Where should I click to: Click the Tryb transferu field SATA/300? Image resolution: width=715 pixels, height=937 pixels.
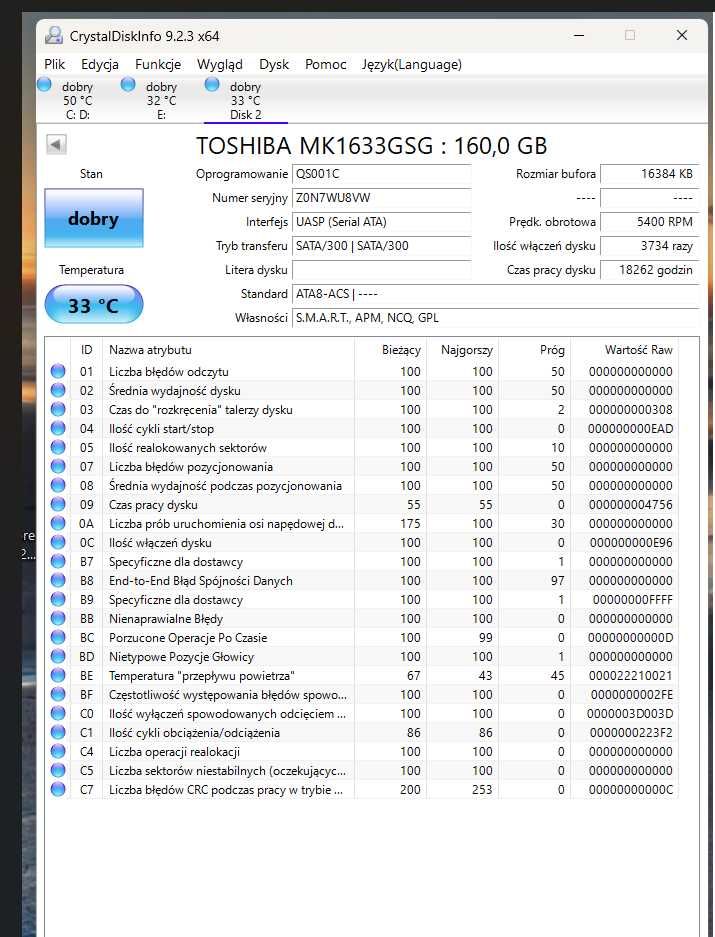[x=381, y=246]
